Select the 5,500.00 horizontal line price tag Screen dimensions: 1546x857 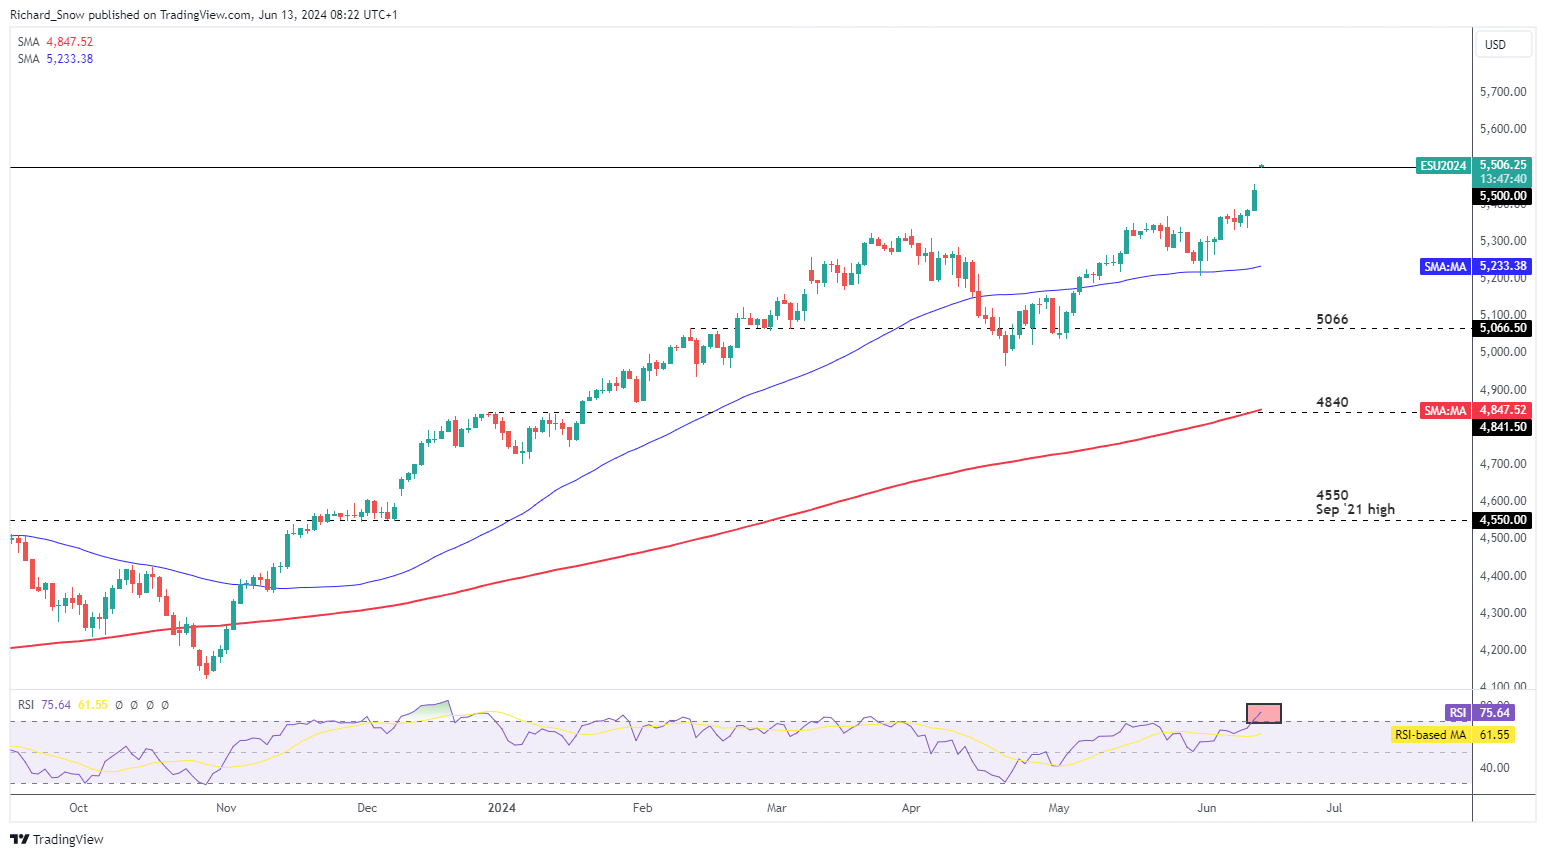click(x=1503, y=196)
